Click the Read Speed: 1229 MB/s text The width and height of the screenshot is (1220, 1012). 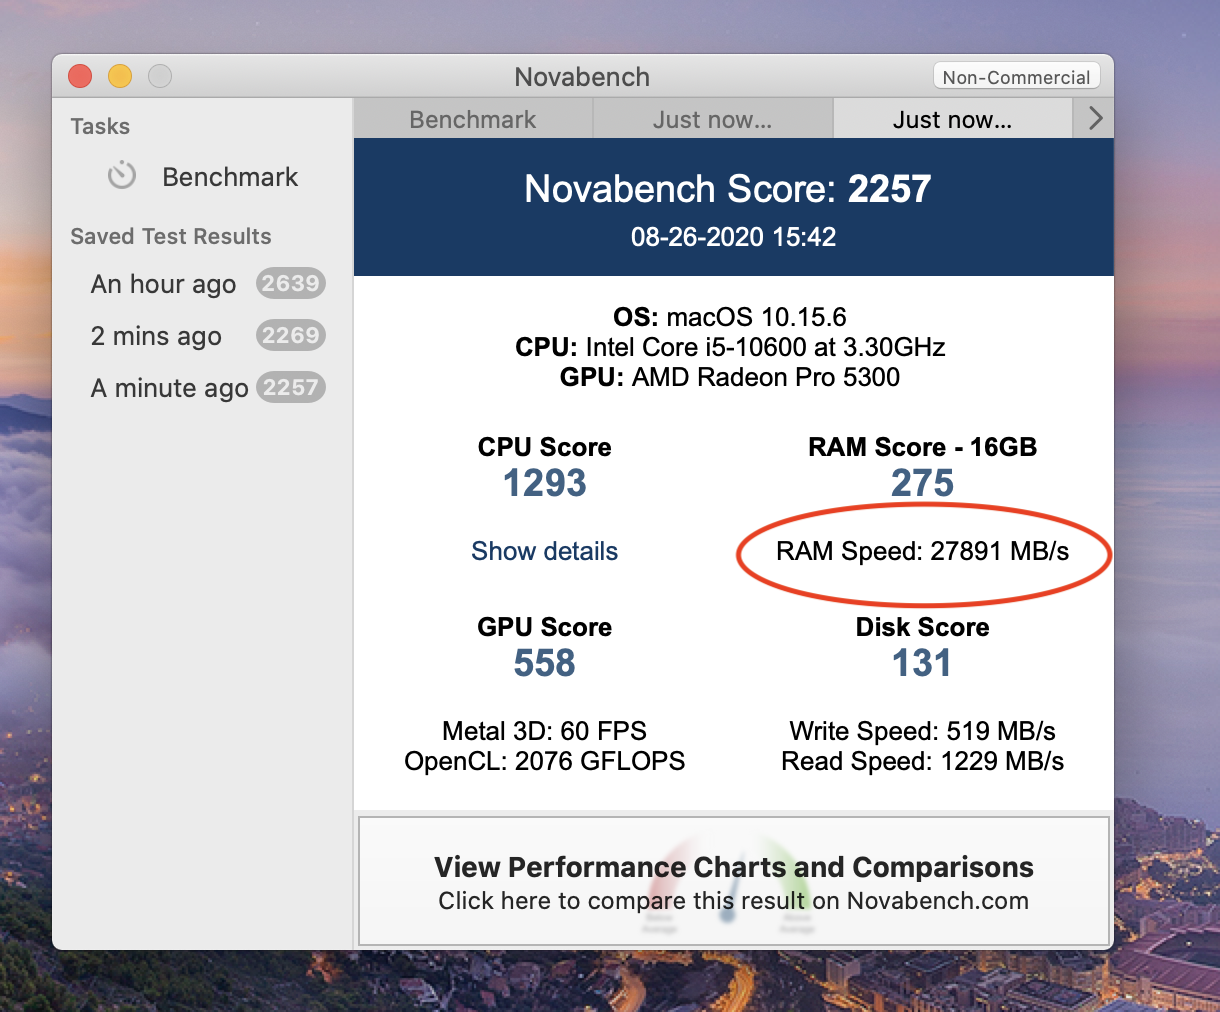click(x=923, y=761)
